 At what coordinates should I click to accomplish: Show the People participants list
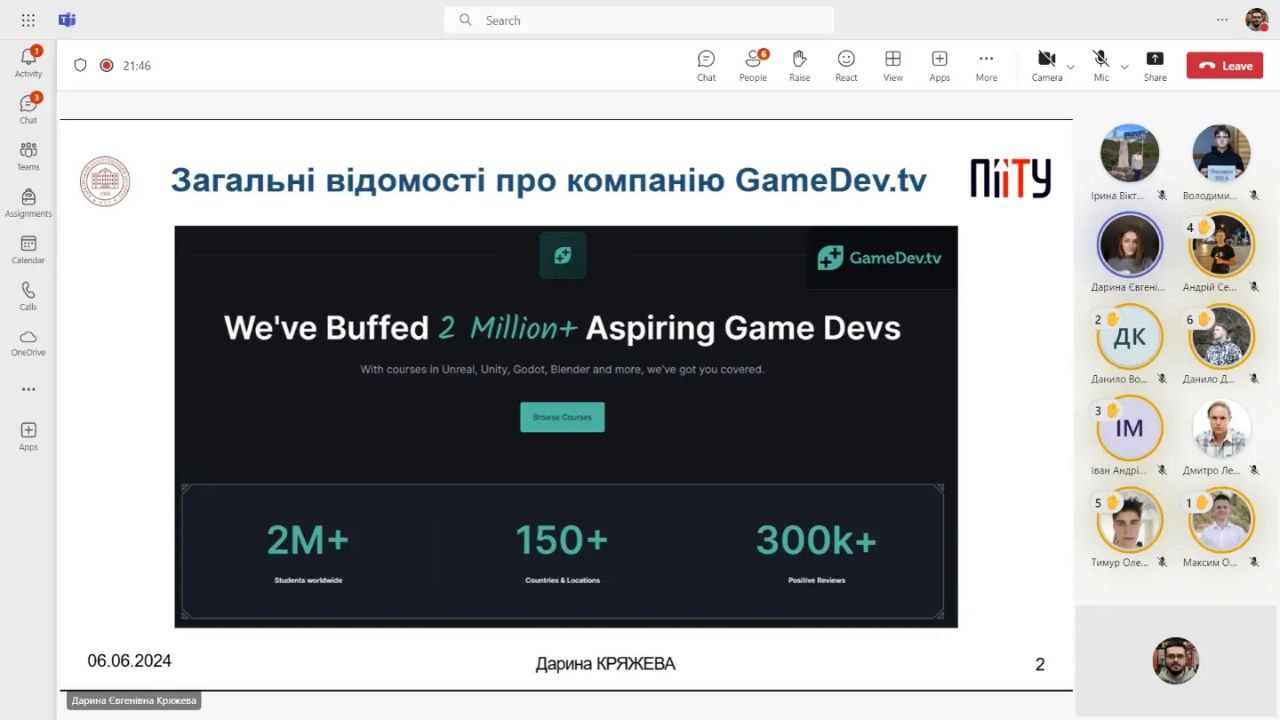(753, 65)
